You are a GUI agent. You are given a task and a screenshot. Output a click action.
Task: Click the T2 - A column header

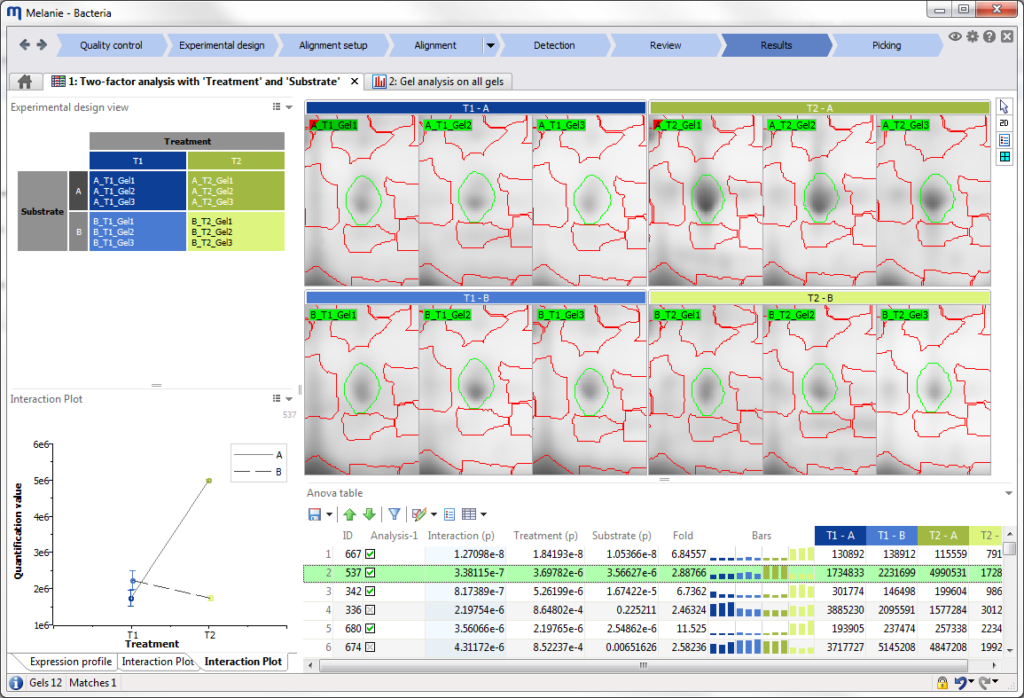(943, 535)
